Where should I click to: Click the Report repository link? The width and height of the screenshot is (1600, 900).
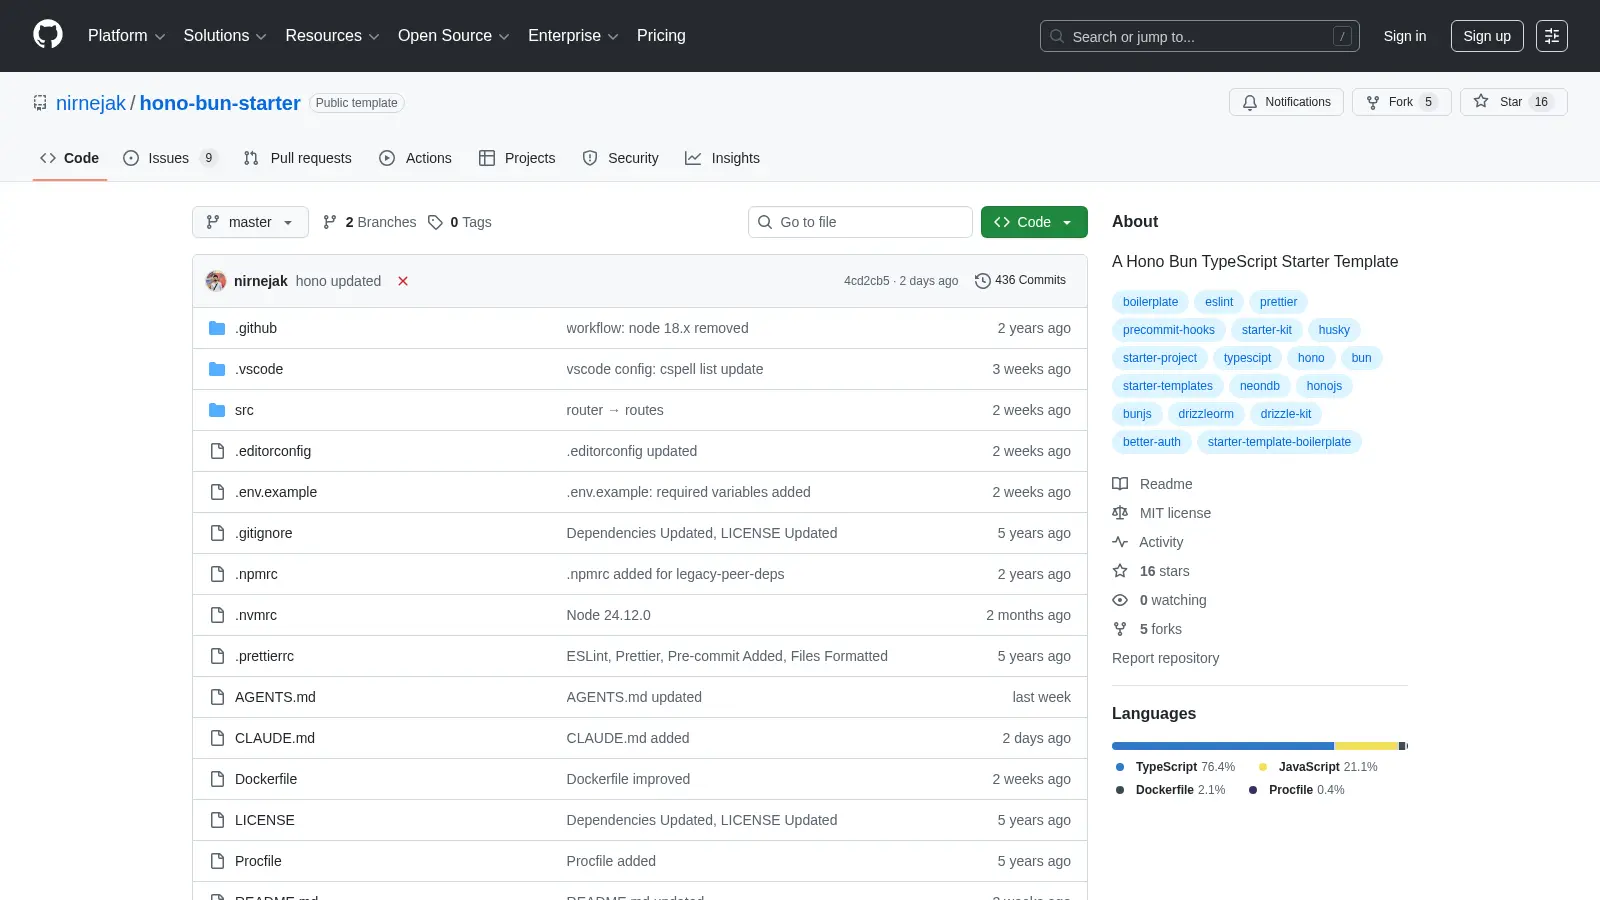pos(1165,658)
